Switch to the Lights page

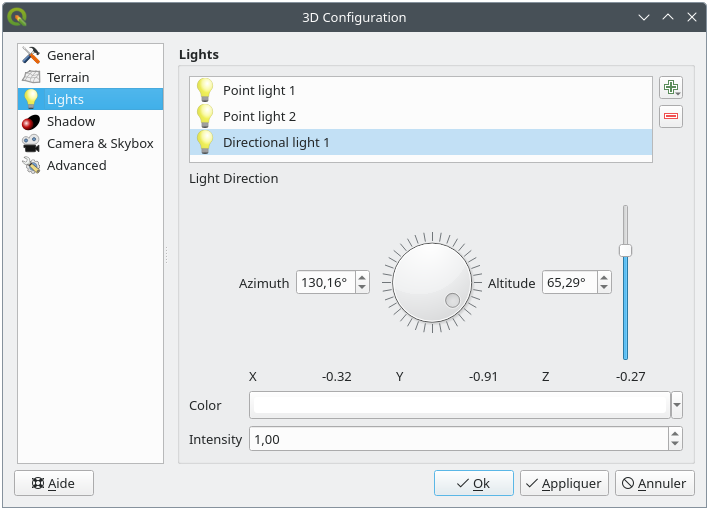pyautogui.click(x=90, y=99)
